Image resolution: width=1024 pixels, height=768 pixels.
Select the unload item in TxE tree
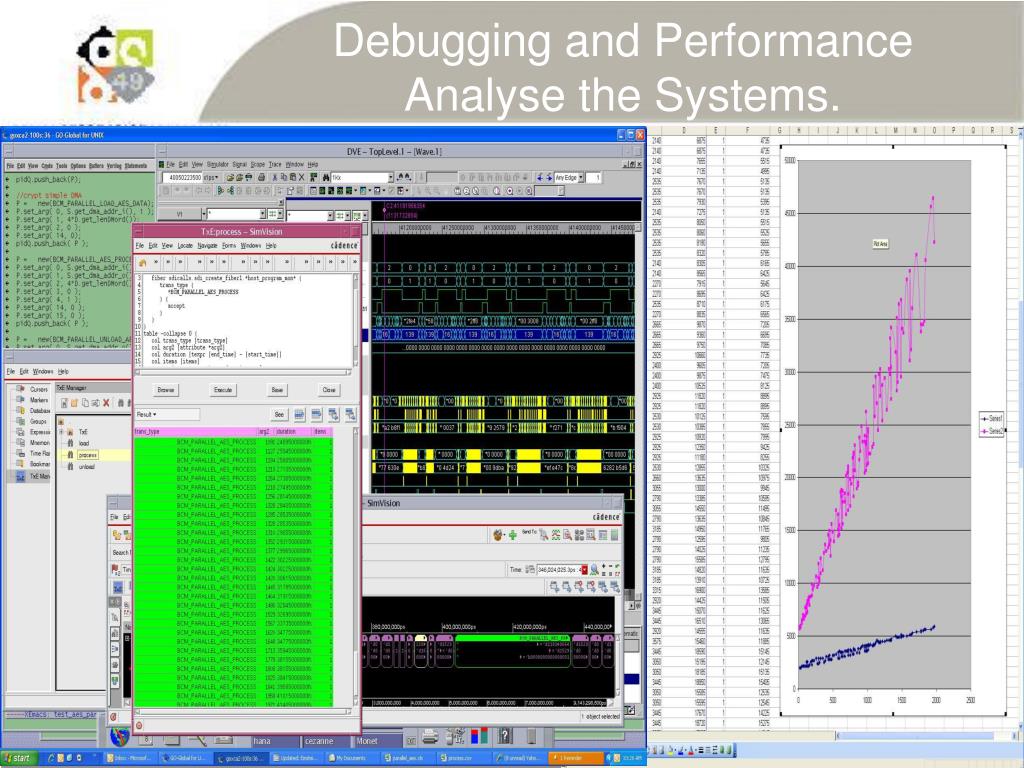86,466
